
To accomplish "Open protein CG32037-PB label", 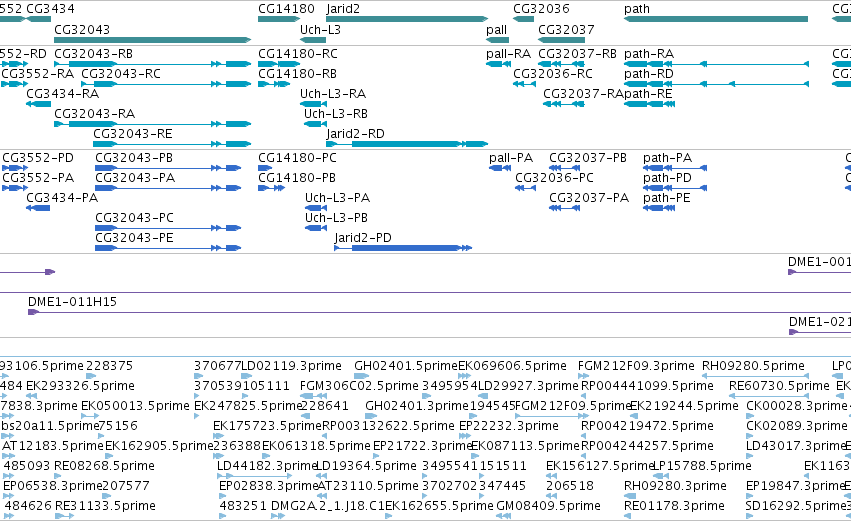I will point(588,158).
